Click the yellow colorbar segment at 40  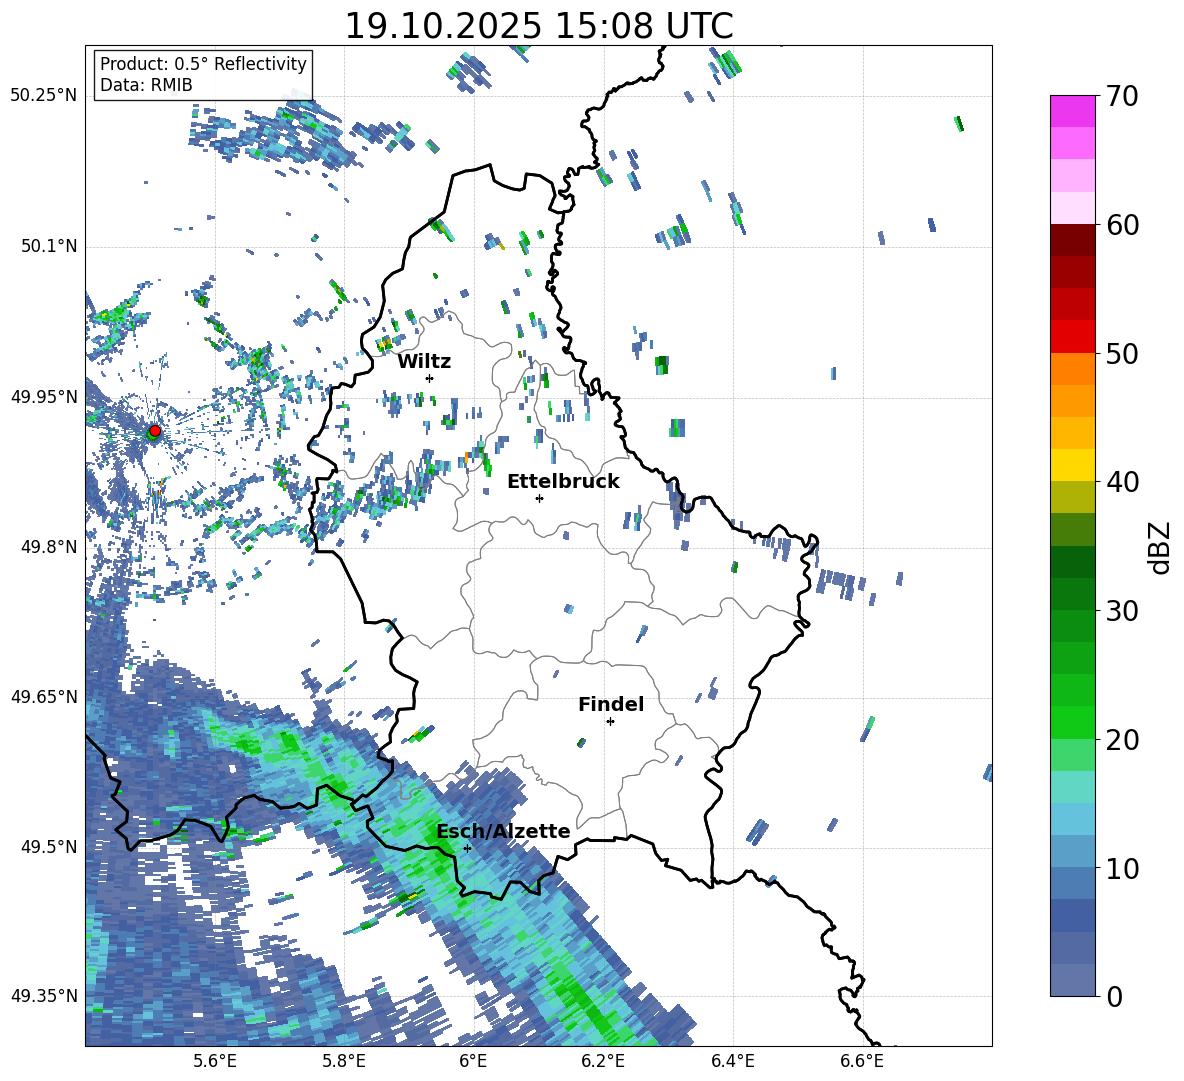1072,465
